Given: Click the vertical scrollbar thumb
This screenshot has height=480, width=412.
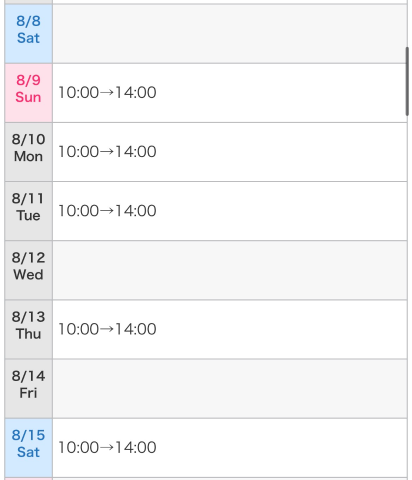Looking at the screenshot, I should coord(407,81).
